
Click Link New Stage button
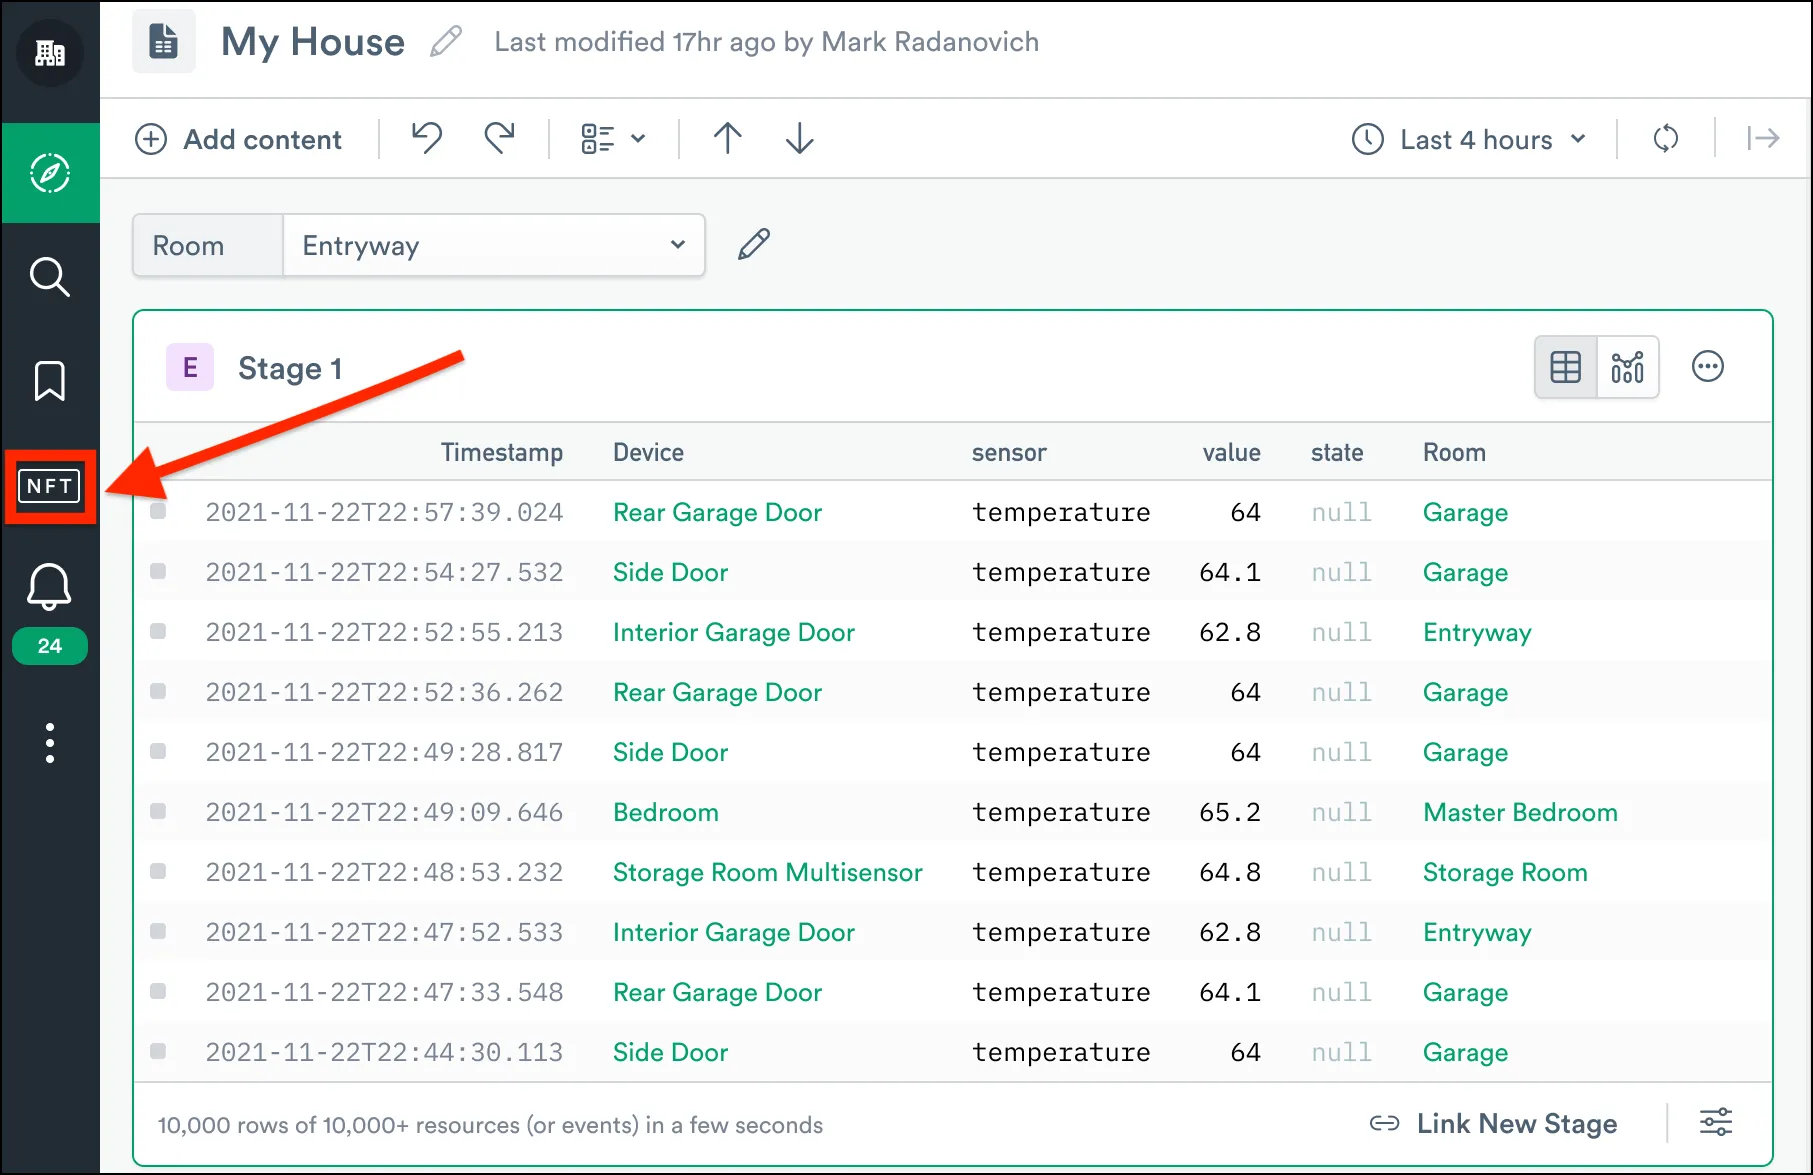(x=1493, y=1123)
